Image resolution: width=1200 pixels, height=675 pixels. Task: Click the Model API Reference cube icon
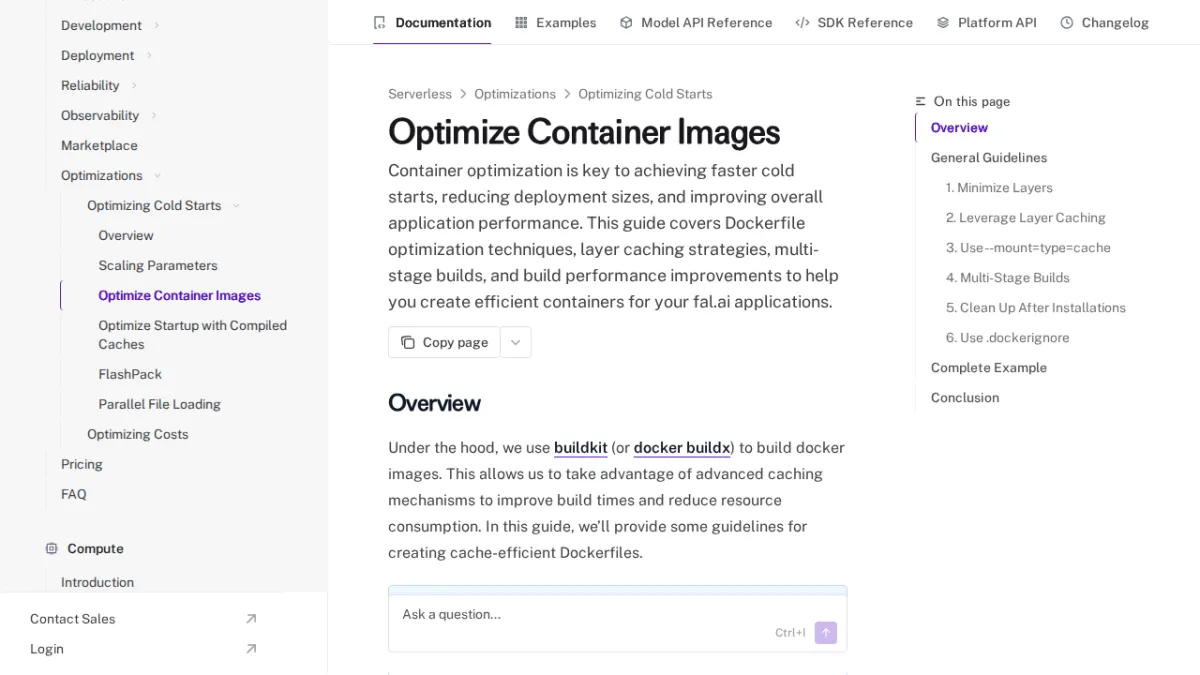(626, 22)
